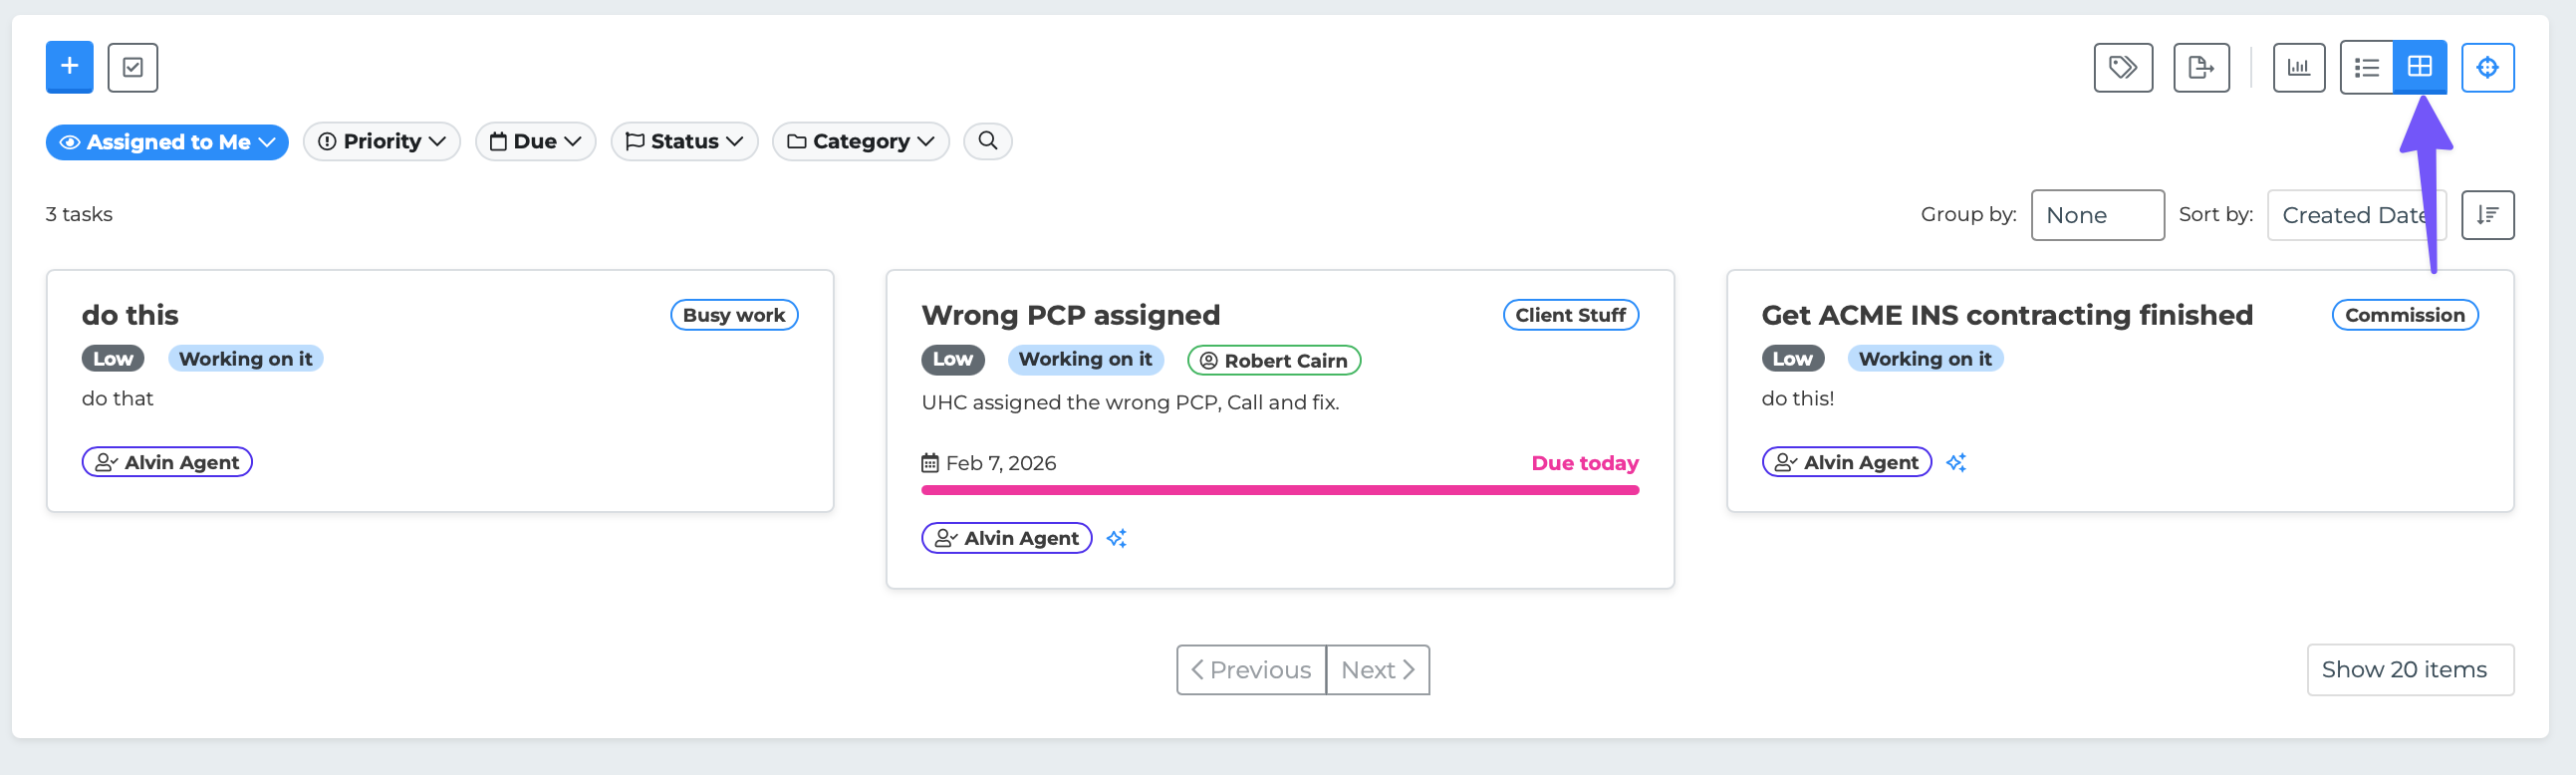Click the export tasks icon

coord(2200,67)
